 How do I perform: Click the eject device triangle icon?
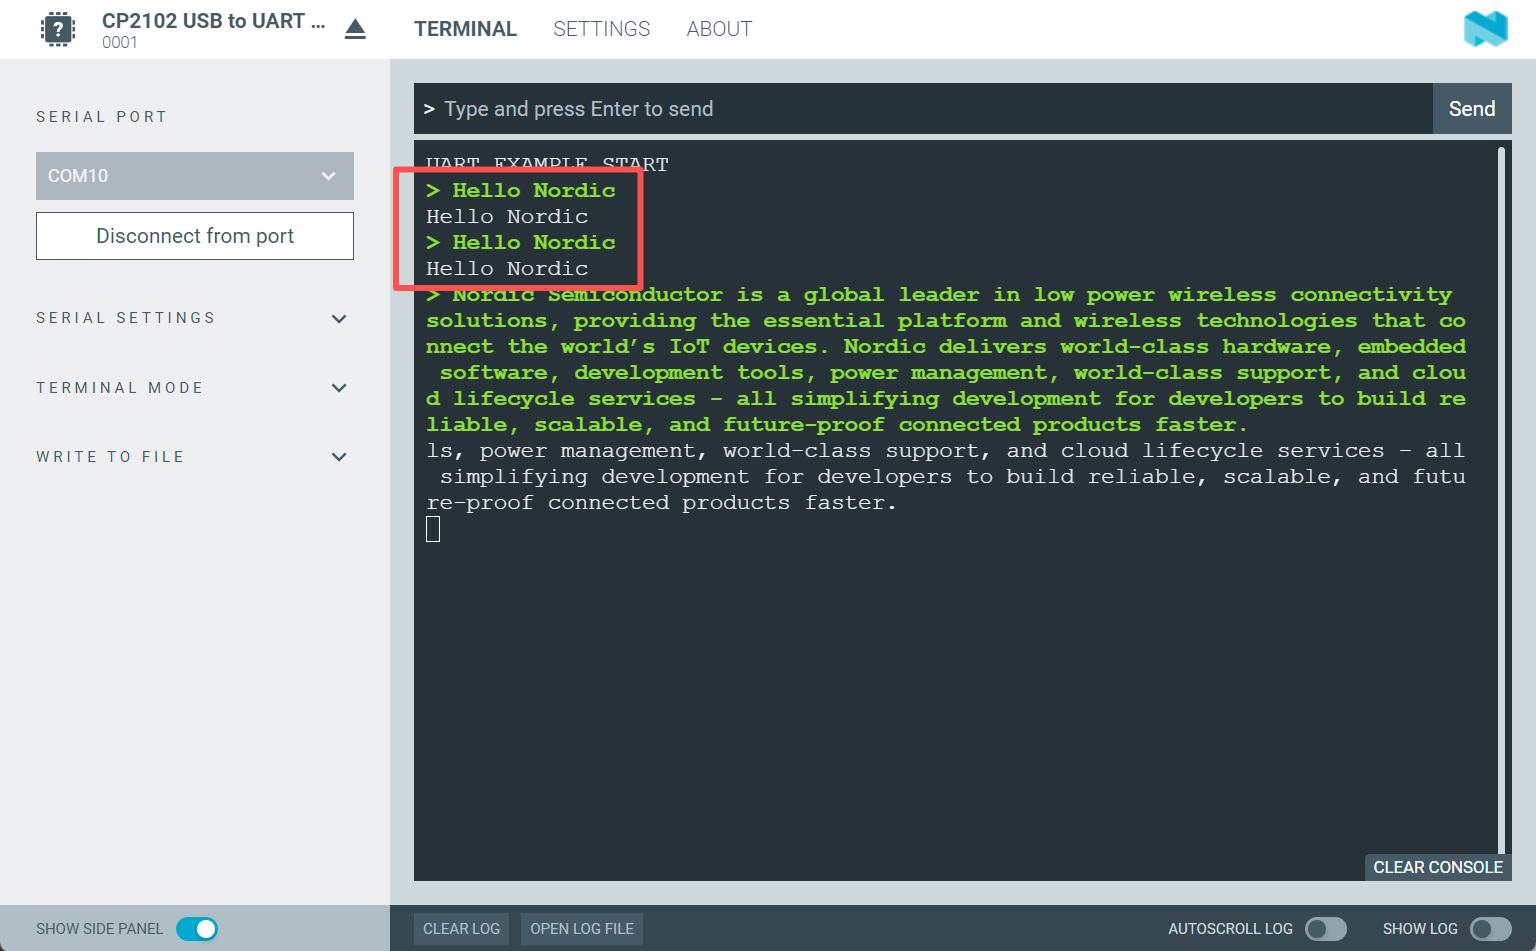coord(355,29)
